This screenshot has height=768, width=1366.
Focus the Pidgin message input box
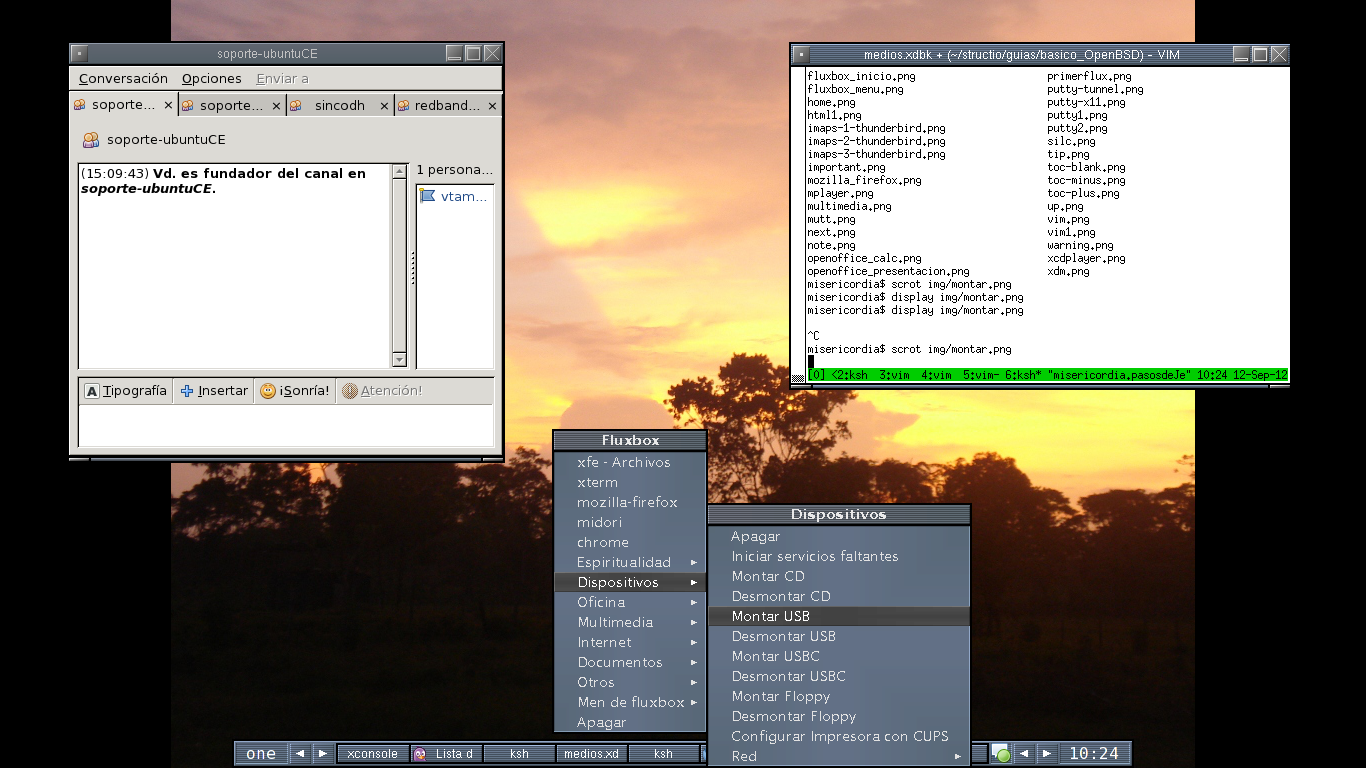point(286,425)
